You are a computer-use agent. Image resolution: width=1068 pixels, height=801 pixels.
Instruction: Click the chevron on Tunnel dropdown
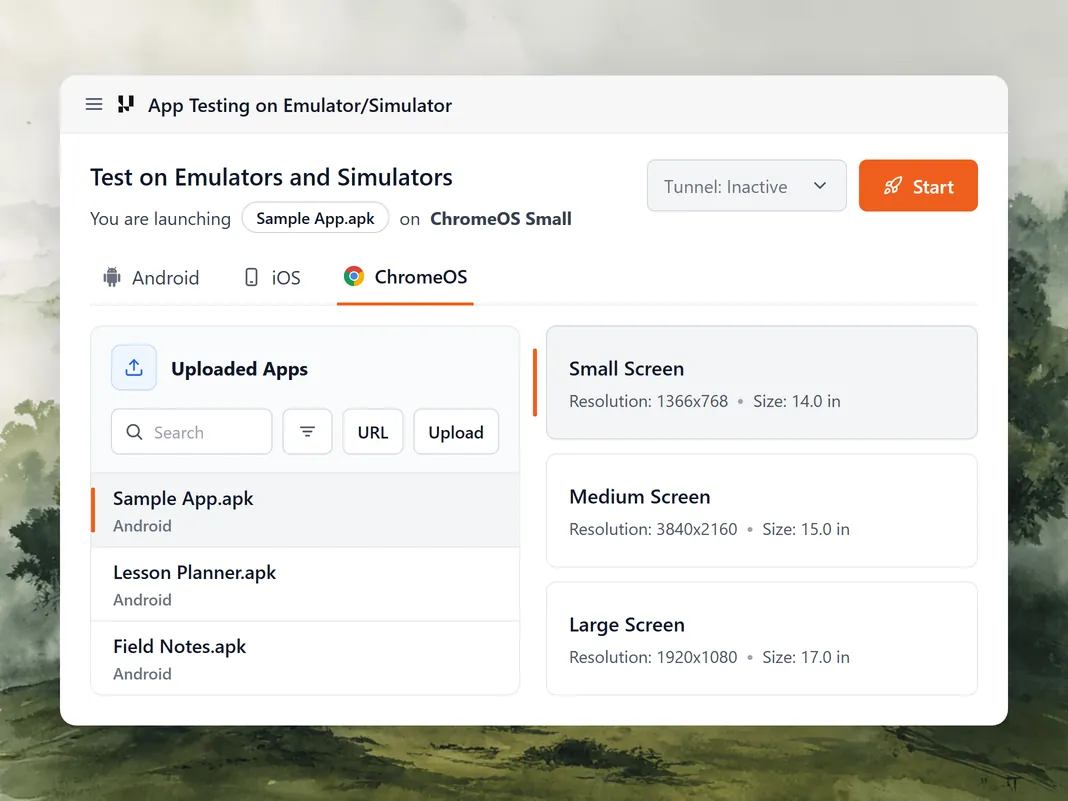click(x=820, y=185)
